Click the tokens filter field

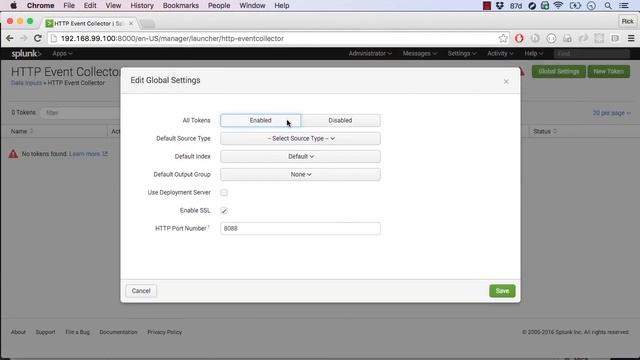[80, 113]
